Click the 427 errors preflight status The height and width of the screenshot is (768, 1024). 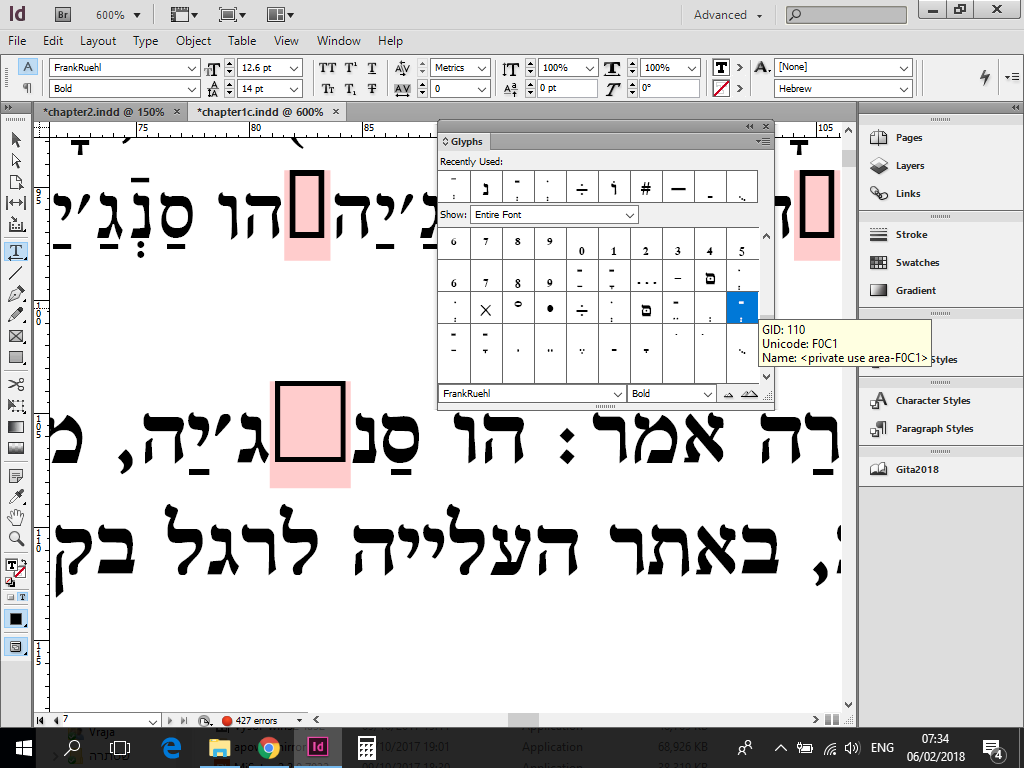point(256,720)
